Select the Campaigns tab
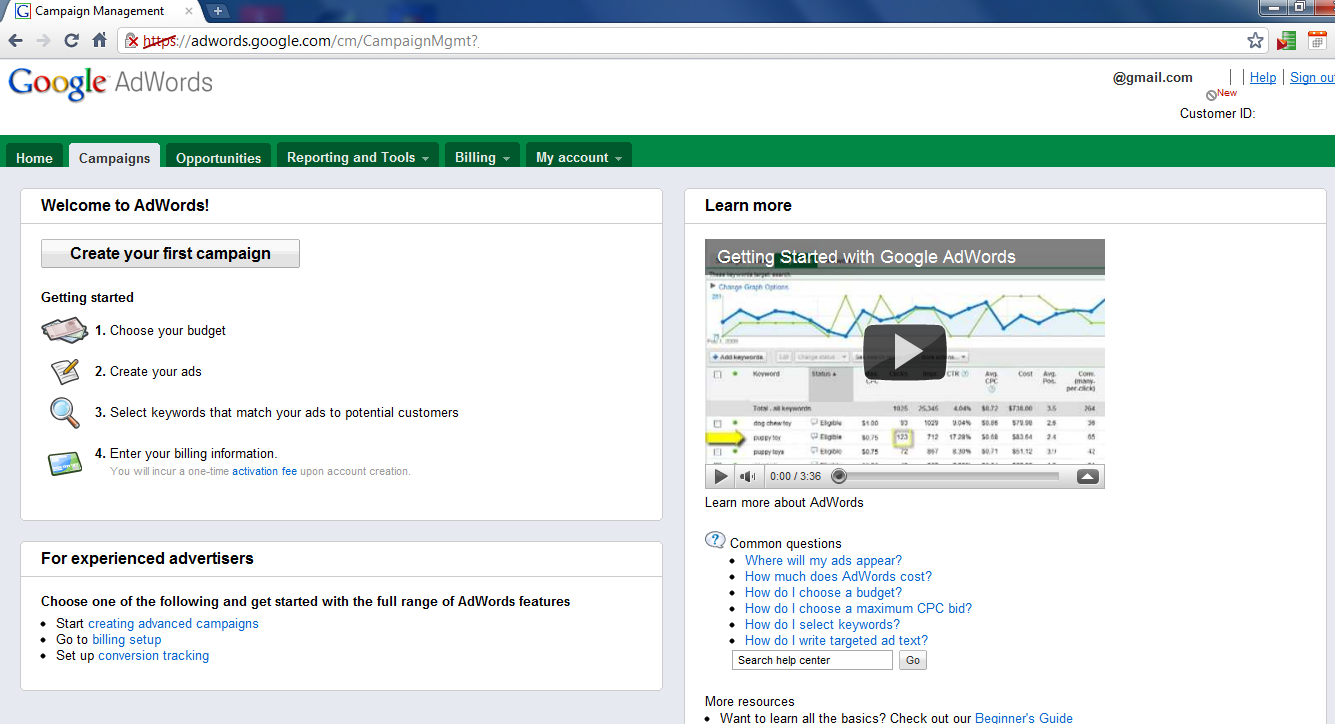Image resolution: width=1335 pixels, height=724 pixels. pyautogui.click(x=114, y=157)
